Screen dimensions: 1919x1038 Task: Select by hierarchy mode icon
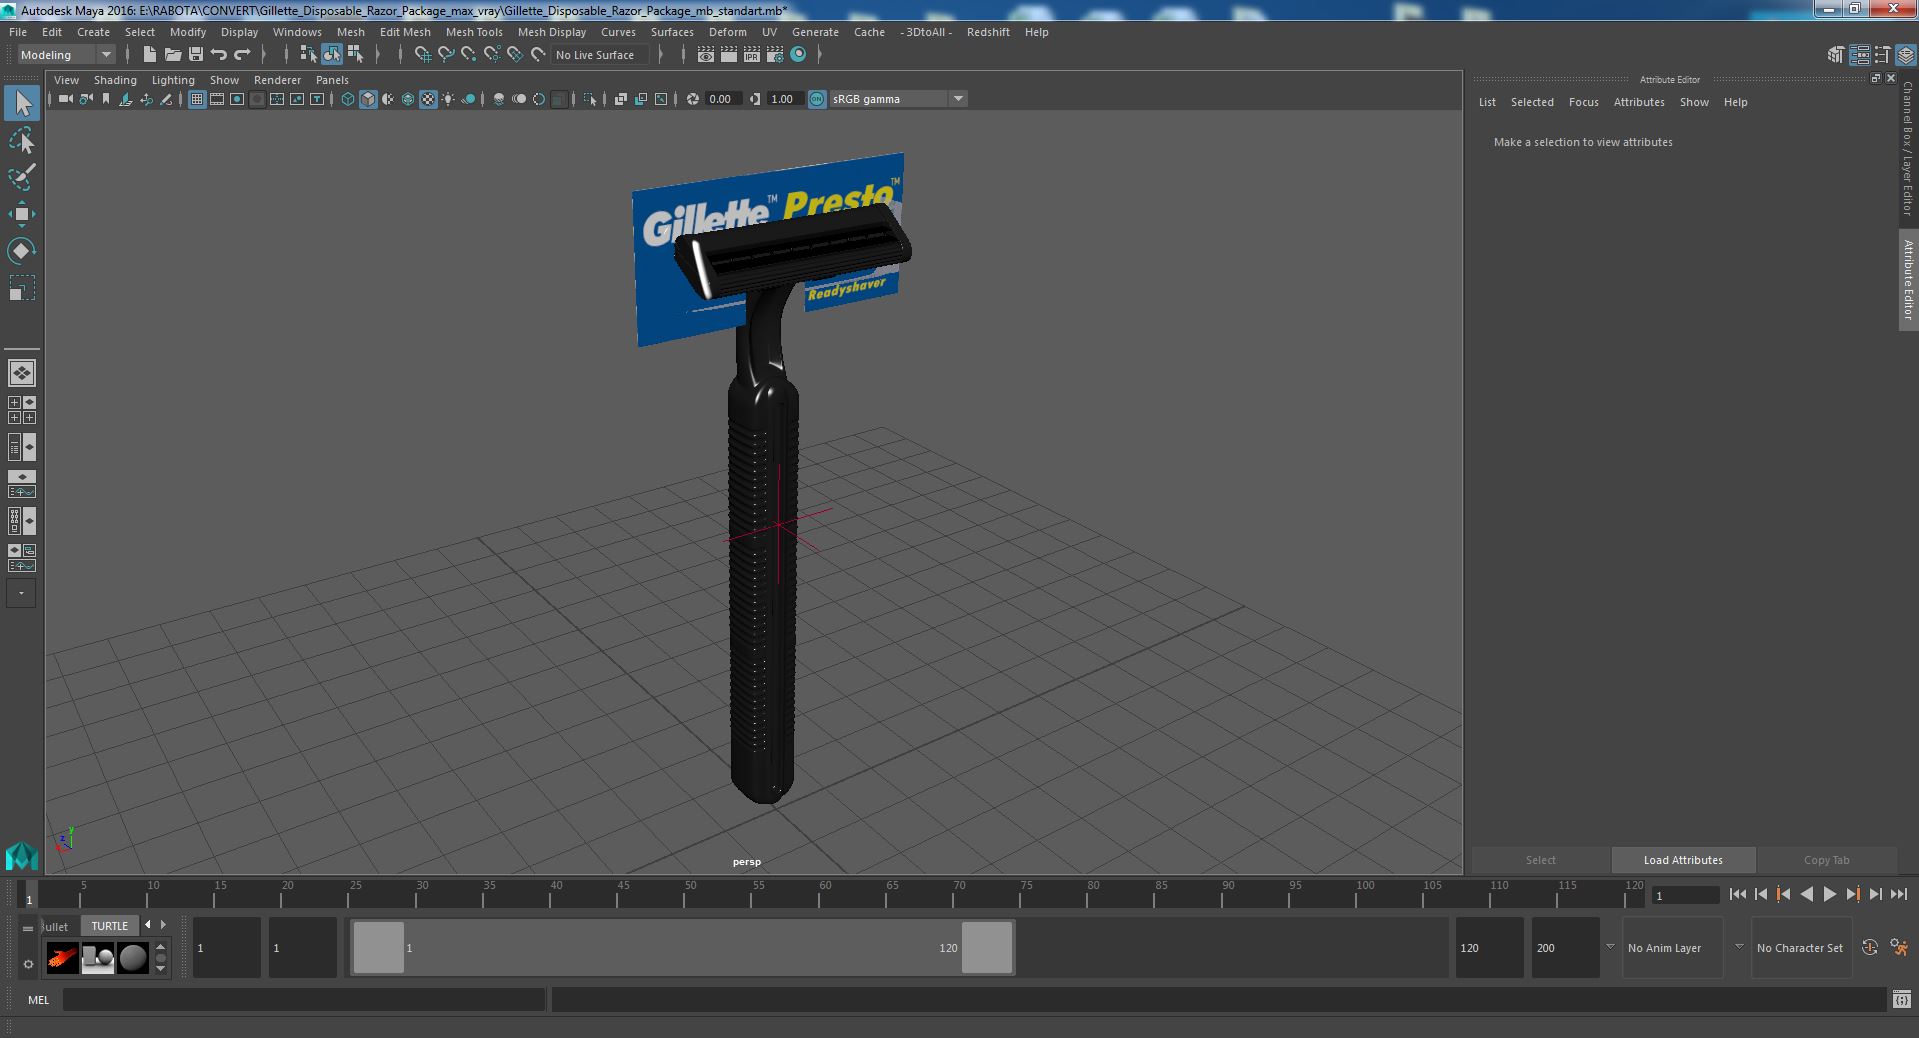[308, 55]
